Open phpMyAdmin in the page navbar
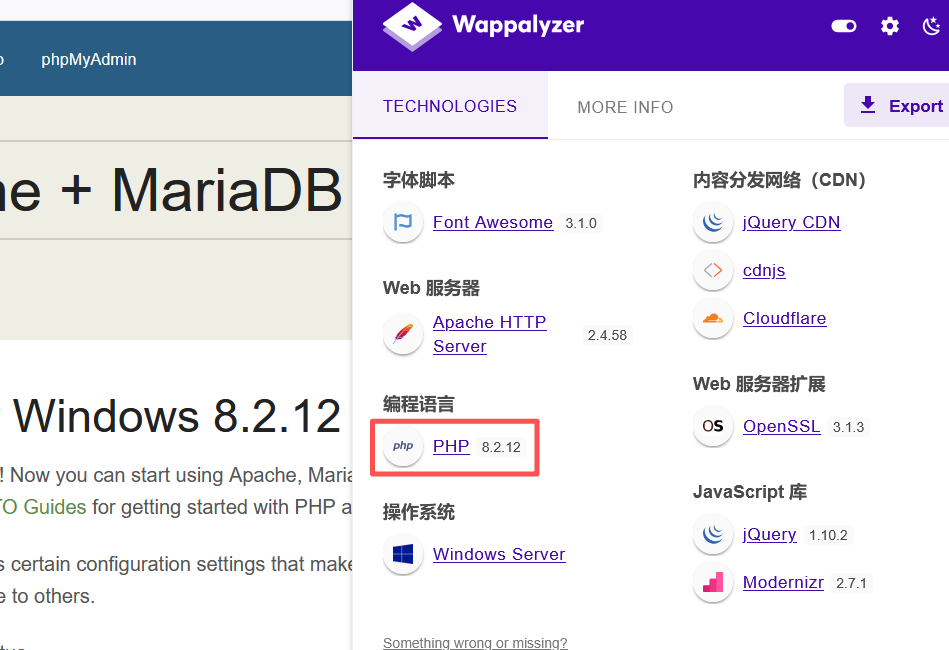This screenshot has height=650, width=949. (x=89, y=59)
